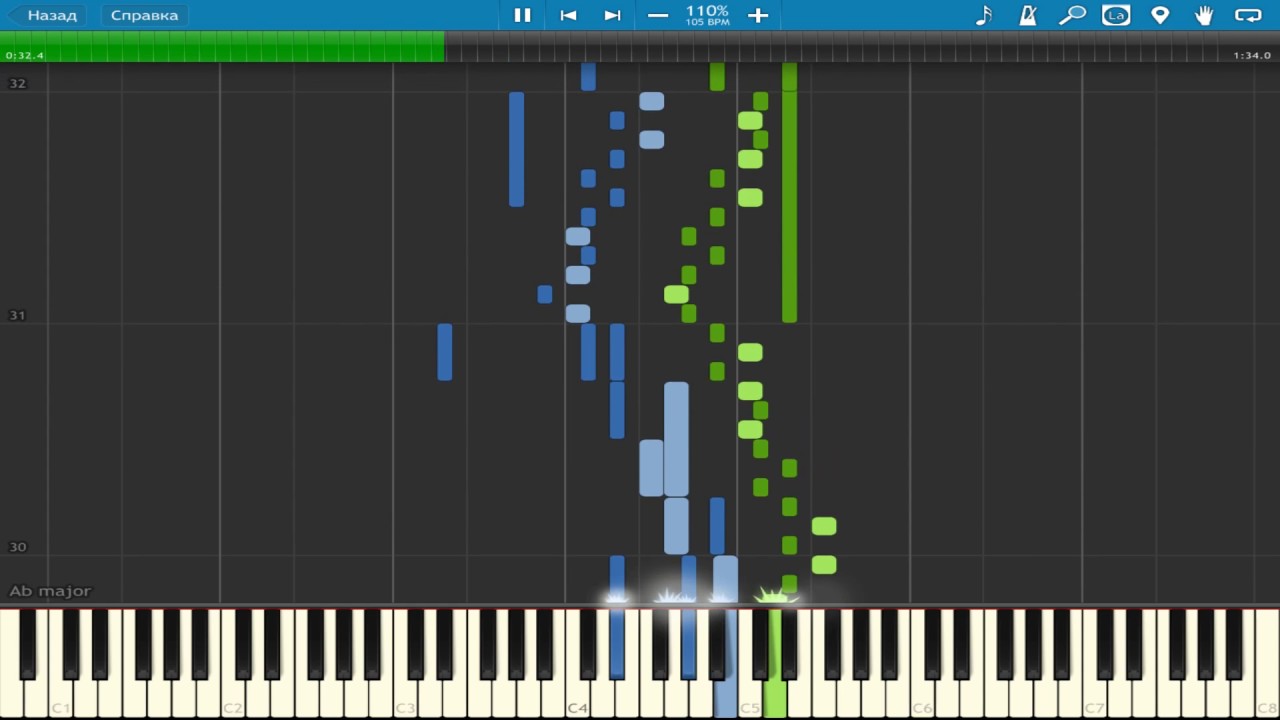Skip forward to the next section
Image resolution: width=1280 pixels, height=720 pixels.
(x=613, y=15)
